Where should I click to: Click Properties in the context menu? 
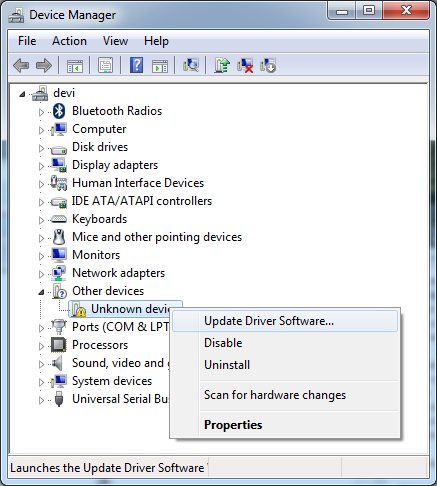(x=233, y=425)
